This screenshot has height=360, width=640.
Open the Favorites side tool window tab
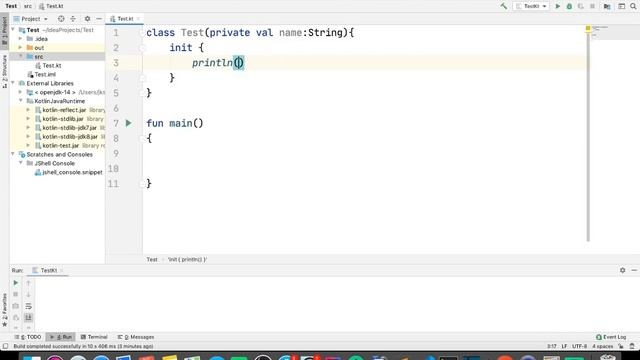(x=4, y=310)
